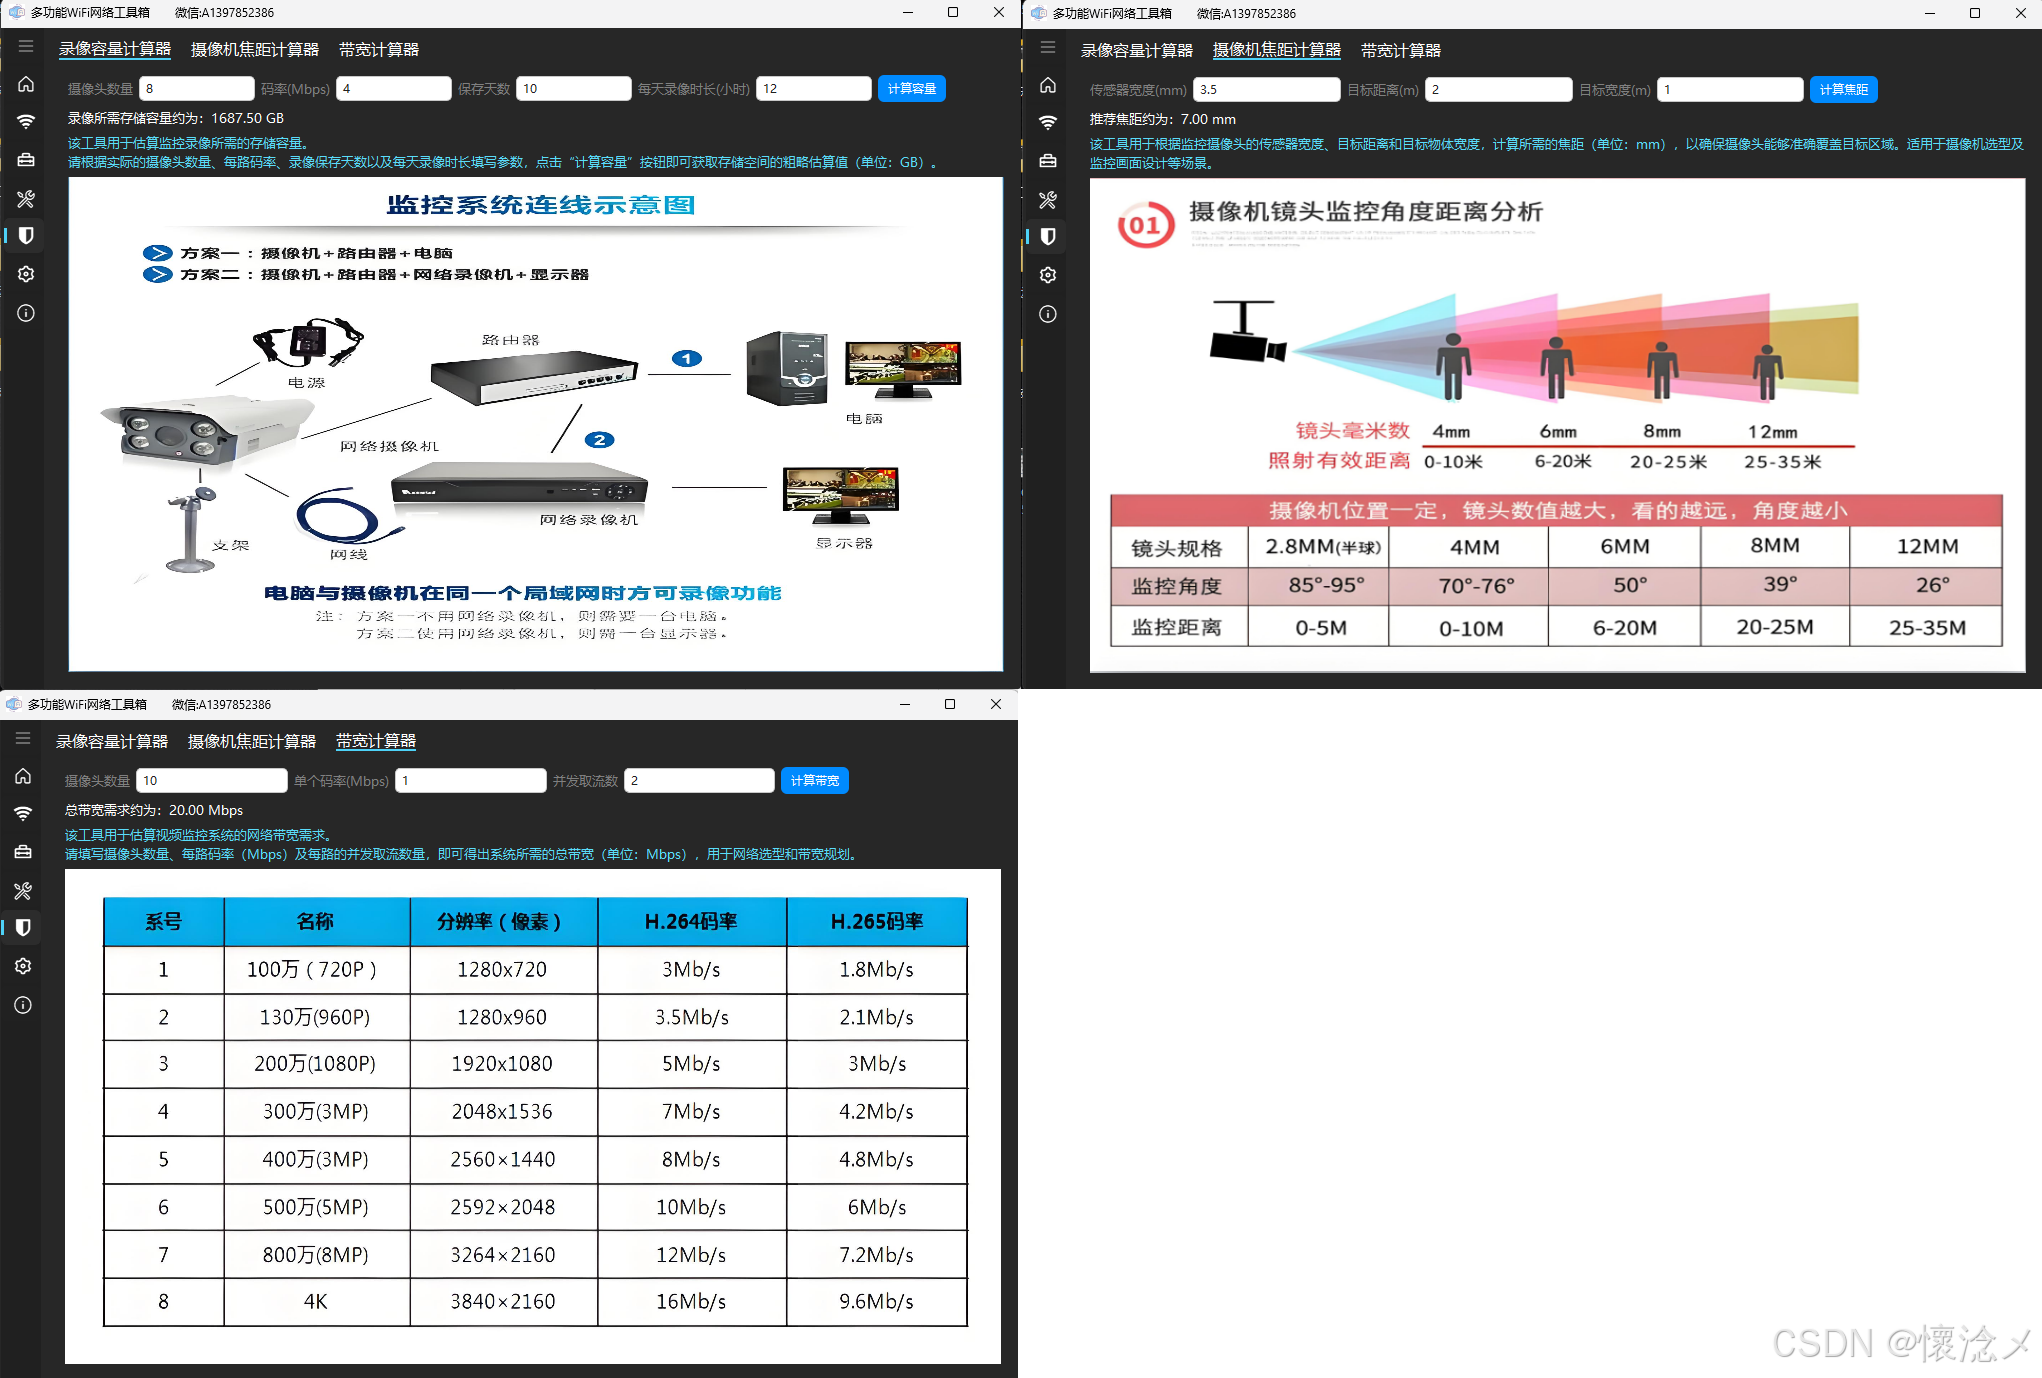Click shield icon in bandwidth calculator window sidebar
The width and height of the screenshot is (2042, 1378).
(23, 928)
